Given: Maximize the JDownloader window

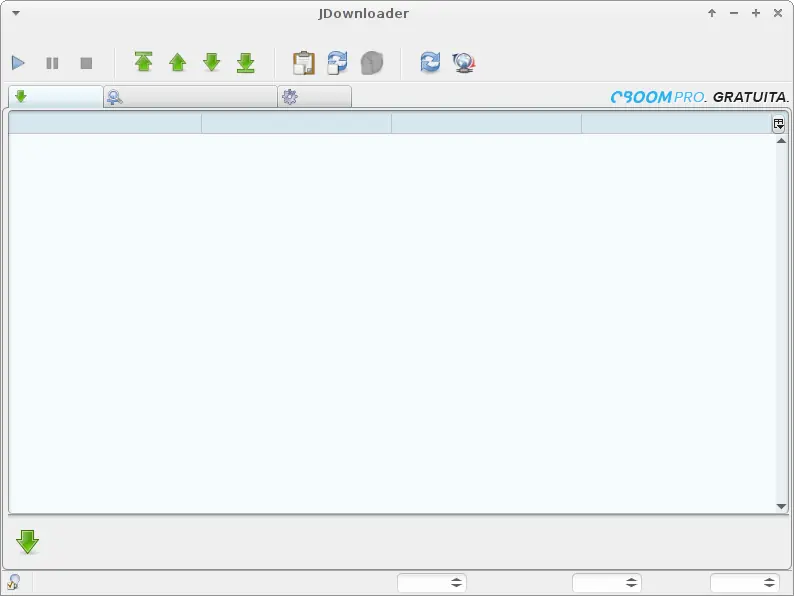Looking at the screenshot, I should pos(756,13).
